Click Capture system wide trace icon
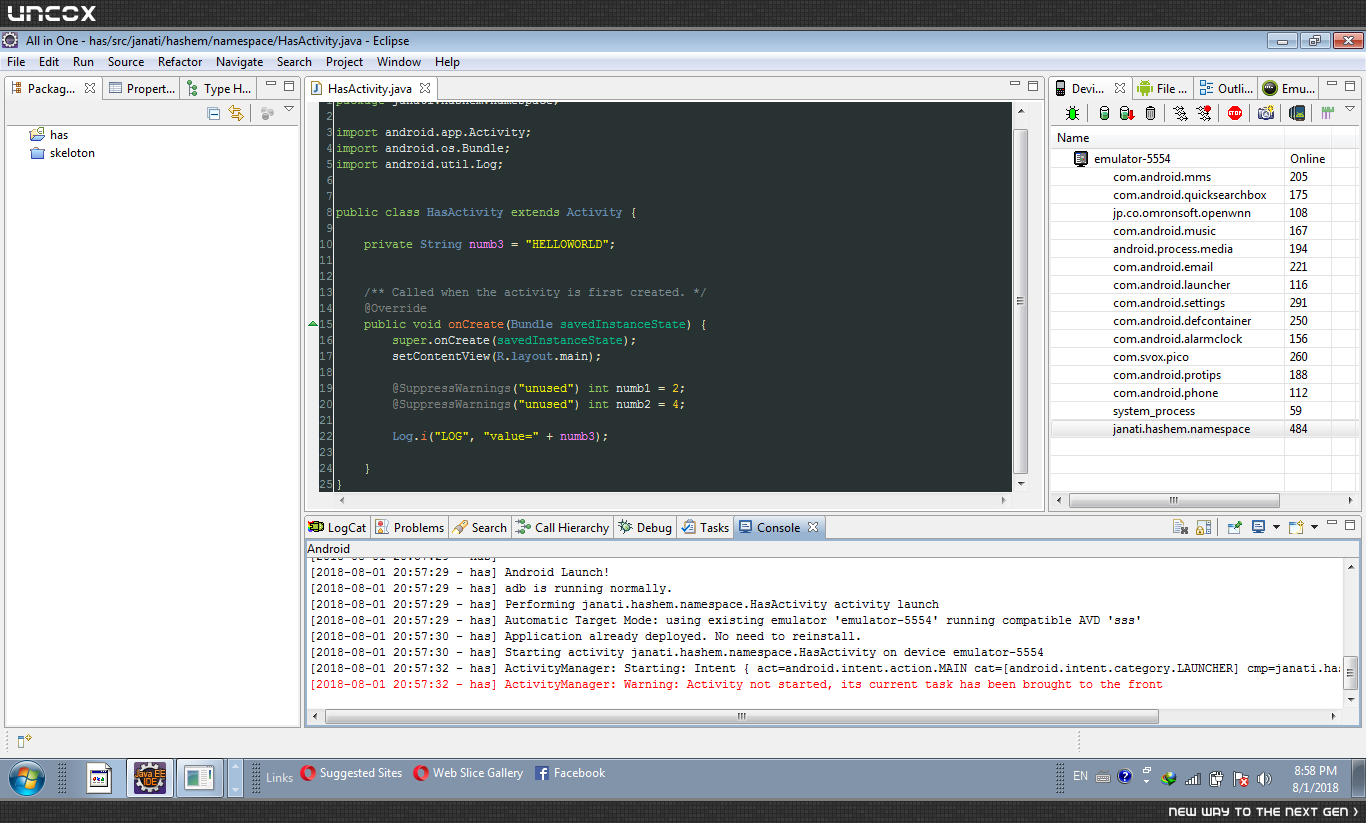Screen dimensions: 1366x823 (x=1328, y=113)
